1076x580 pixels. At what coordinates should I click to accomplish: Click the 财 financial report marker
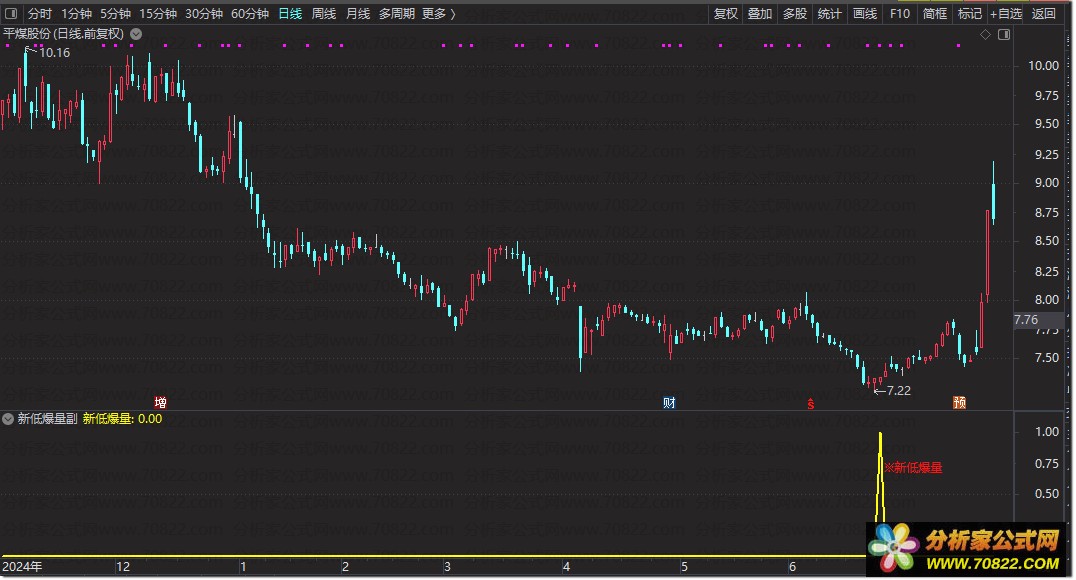click(670, 403)
